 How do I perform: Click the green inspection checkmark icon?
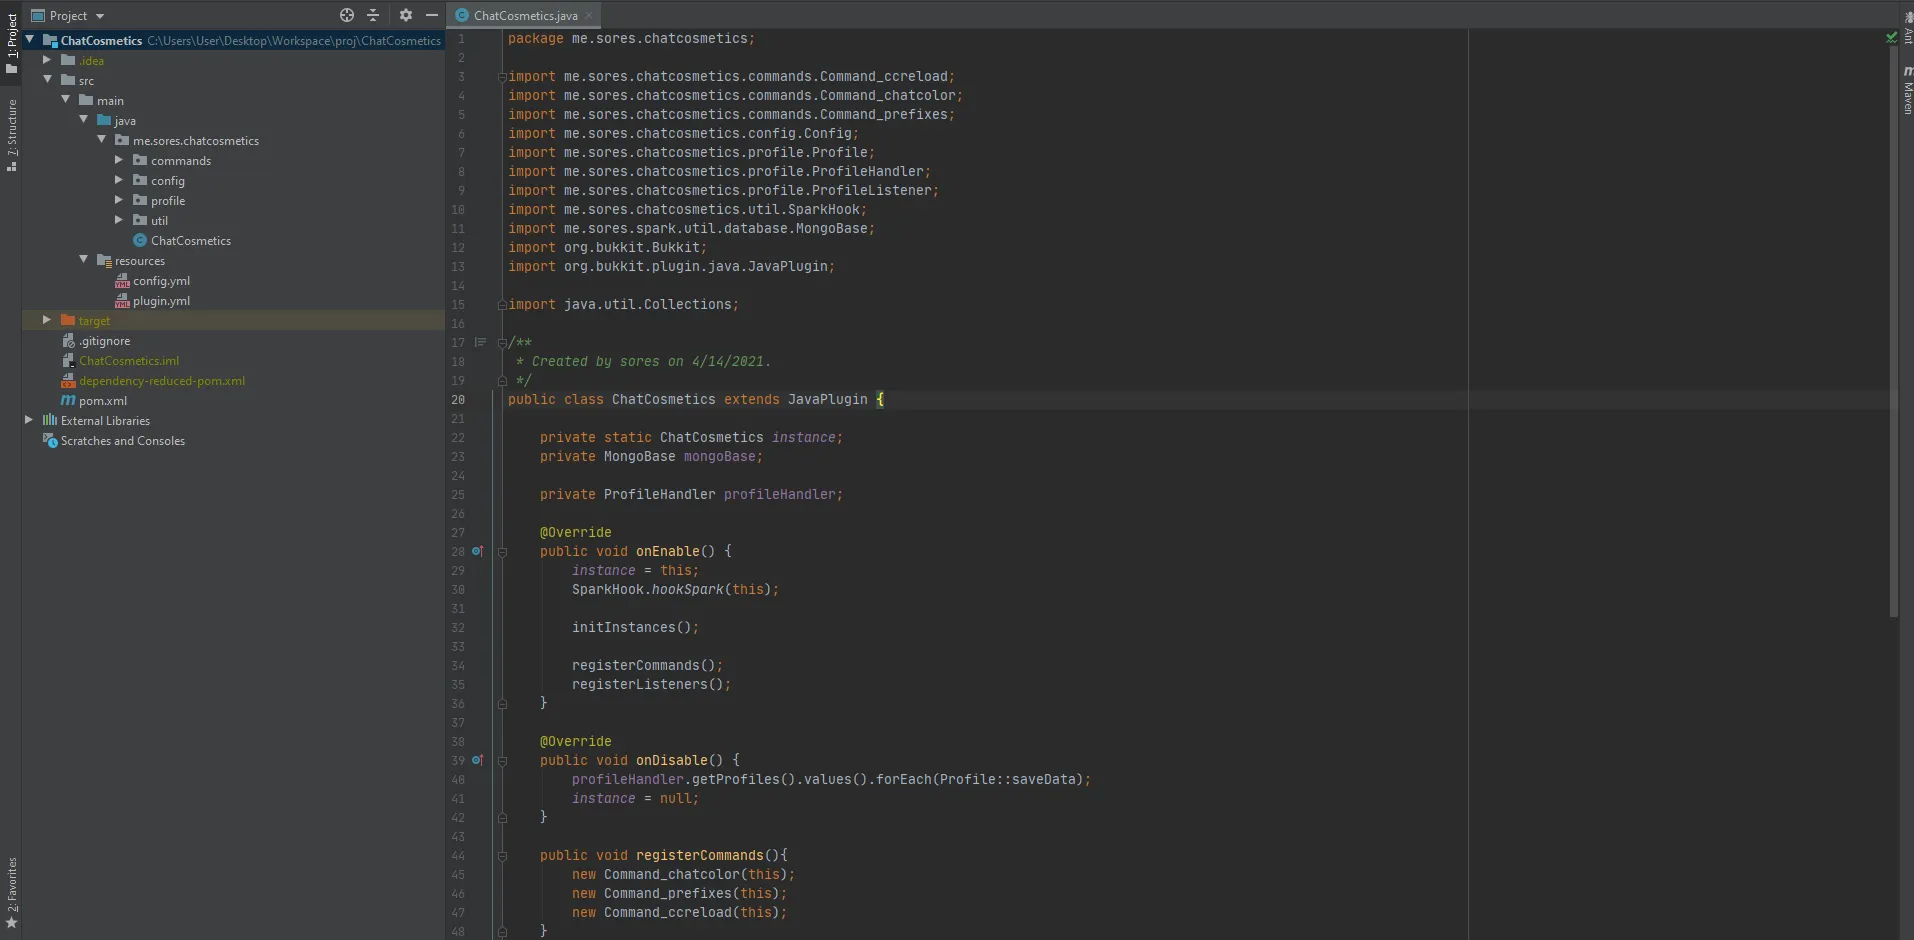pyautogui.click(x=1891, y=38)
